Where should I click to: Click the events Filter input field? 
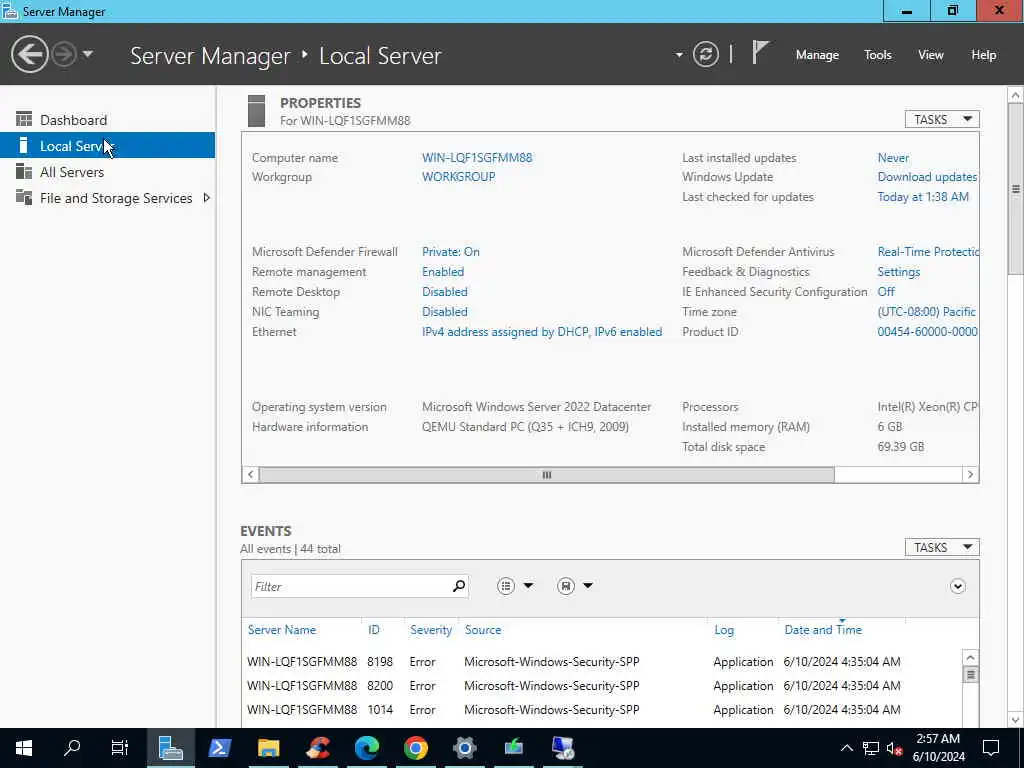coord(351,586)
